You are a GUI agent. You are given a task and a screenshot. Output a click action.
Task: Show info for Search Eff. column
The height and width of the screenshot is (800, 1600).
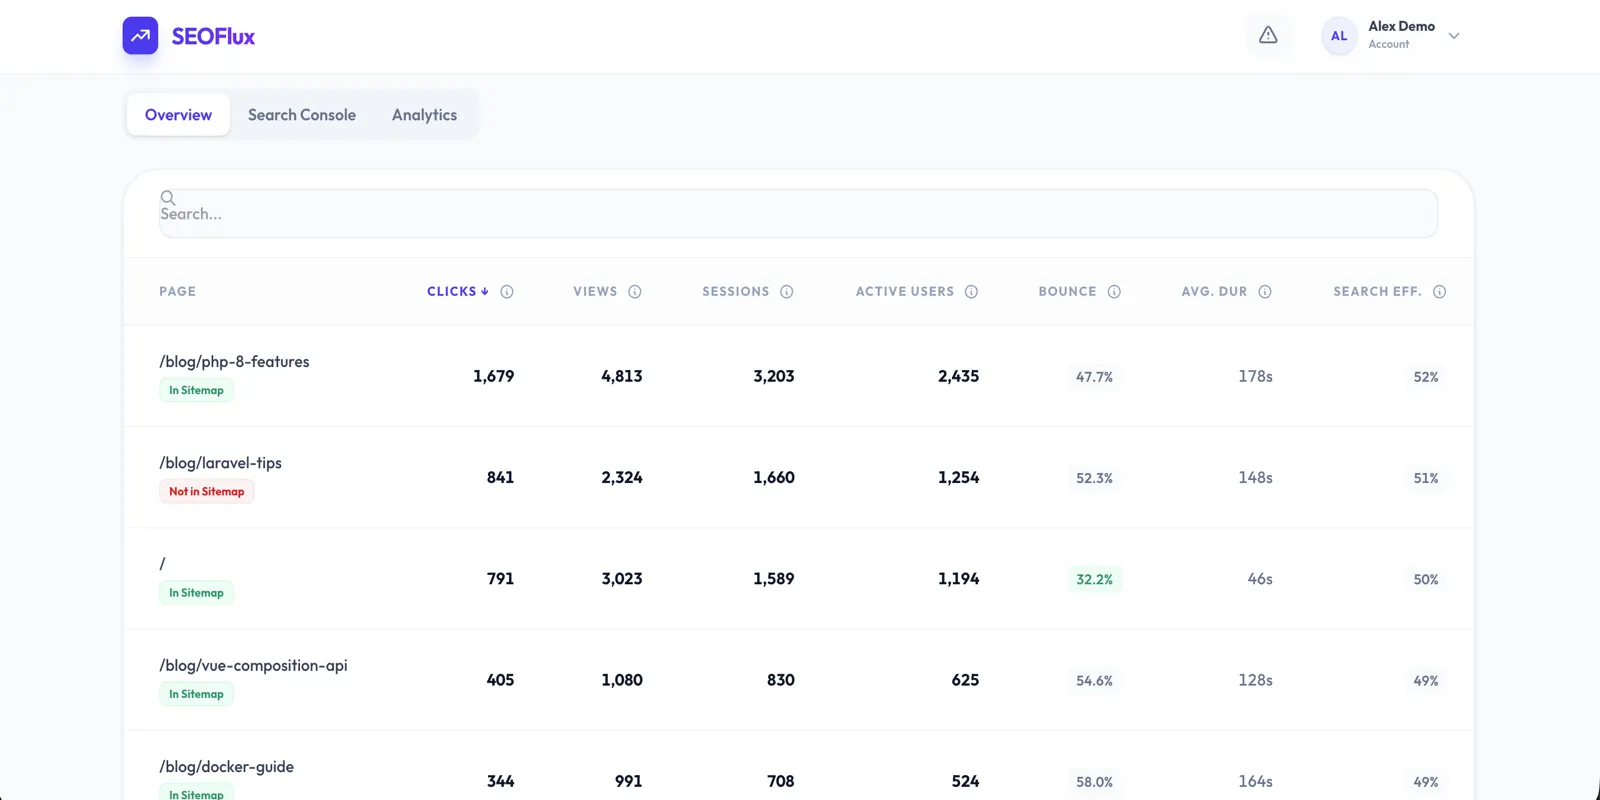(1440, 292)
